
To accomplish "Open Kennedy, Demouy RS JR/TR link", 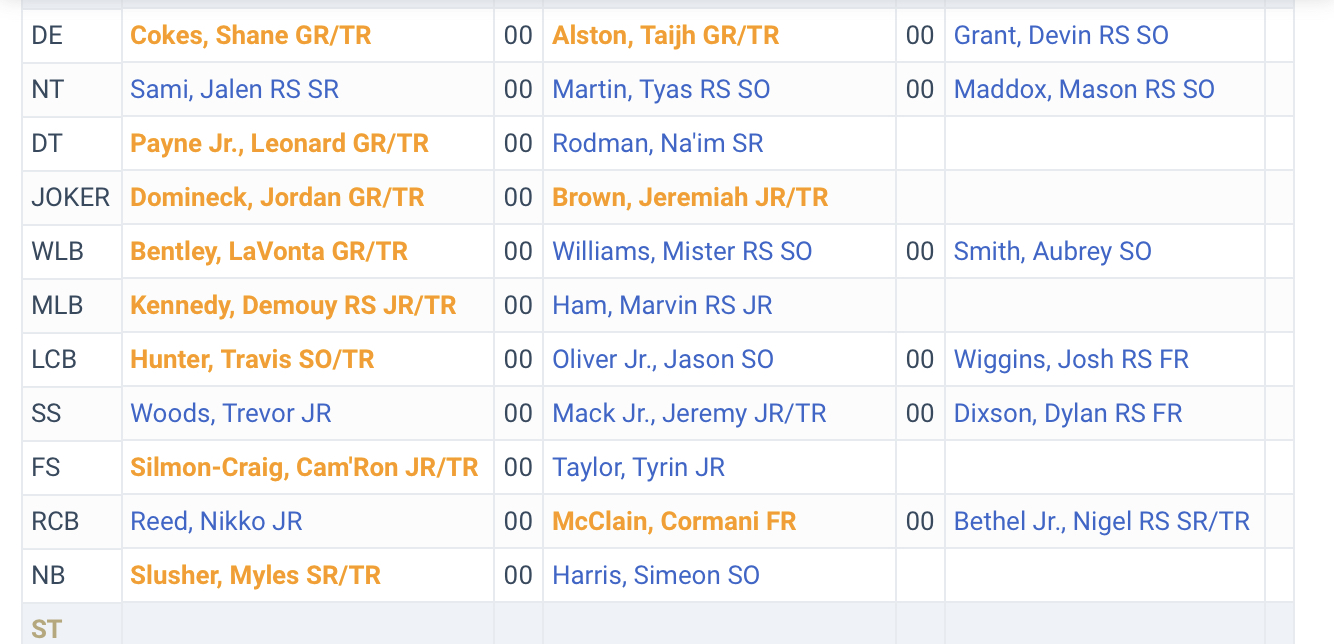I will [x=294, y=305].
